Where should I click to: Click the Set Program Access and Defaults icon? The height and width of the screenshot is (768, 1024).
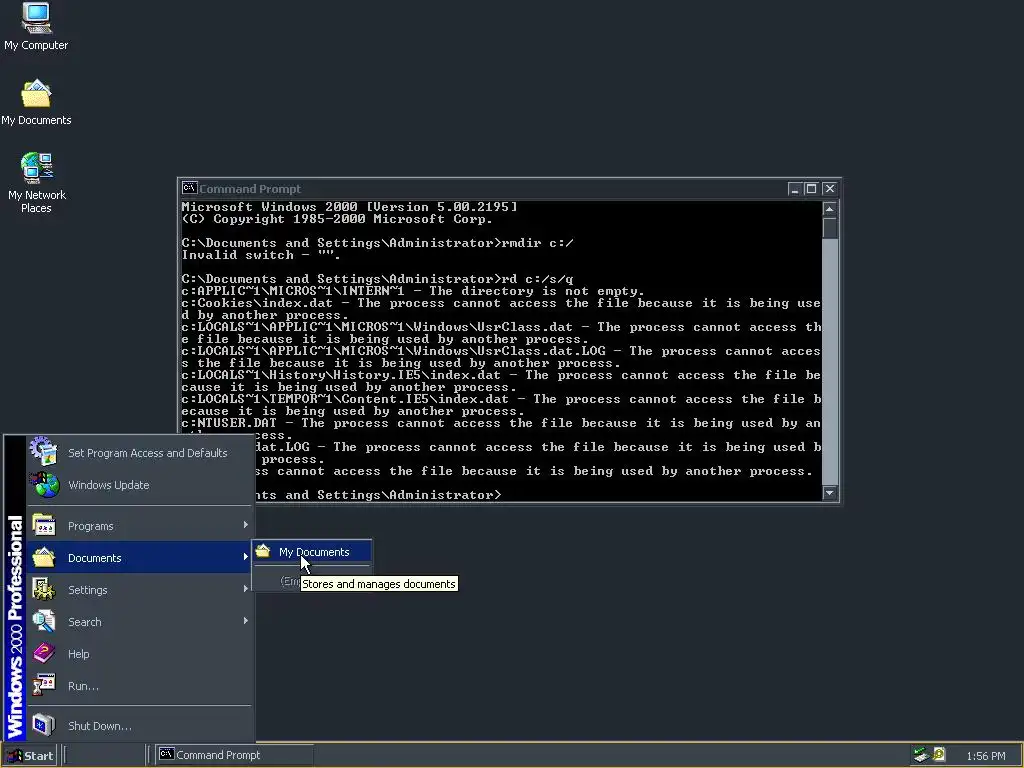[x=44, y=452]
